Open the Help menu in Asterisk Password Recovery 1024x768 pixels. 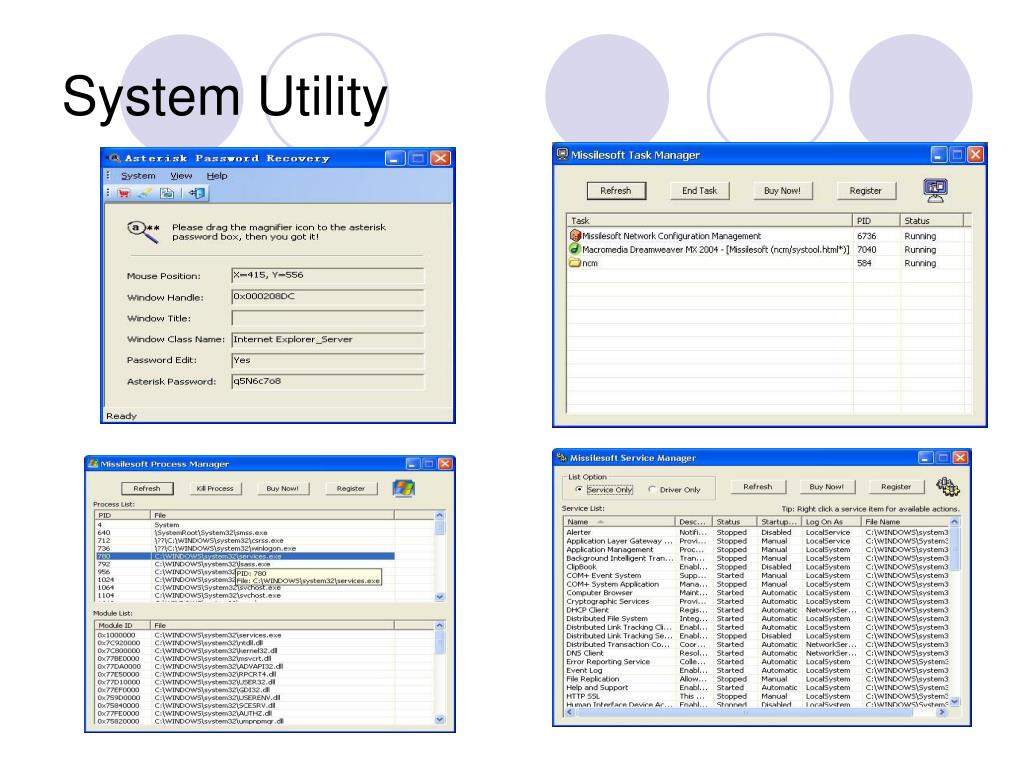click(x=217, y=176)
